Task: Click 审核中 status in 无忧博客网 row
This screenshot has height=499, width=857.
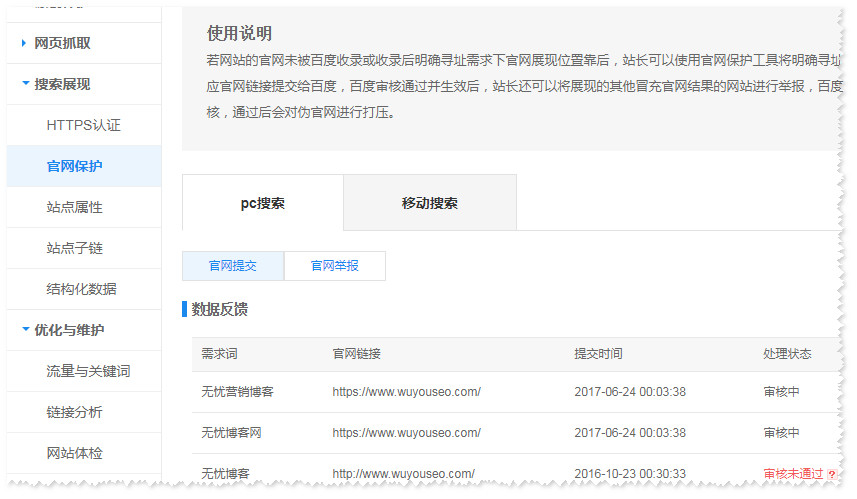Action: [781, 433]
